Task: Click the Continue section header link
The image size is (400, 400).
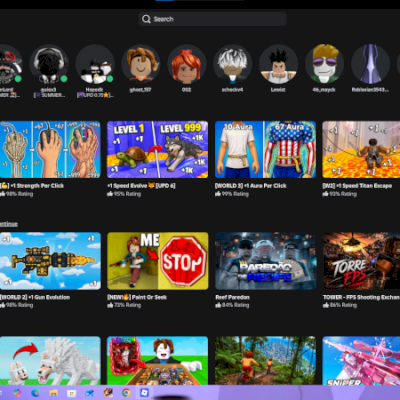Action: pyautogui.click(x=9, y=224)
